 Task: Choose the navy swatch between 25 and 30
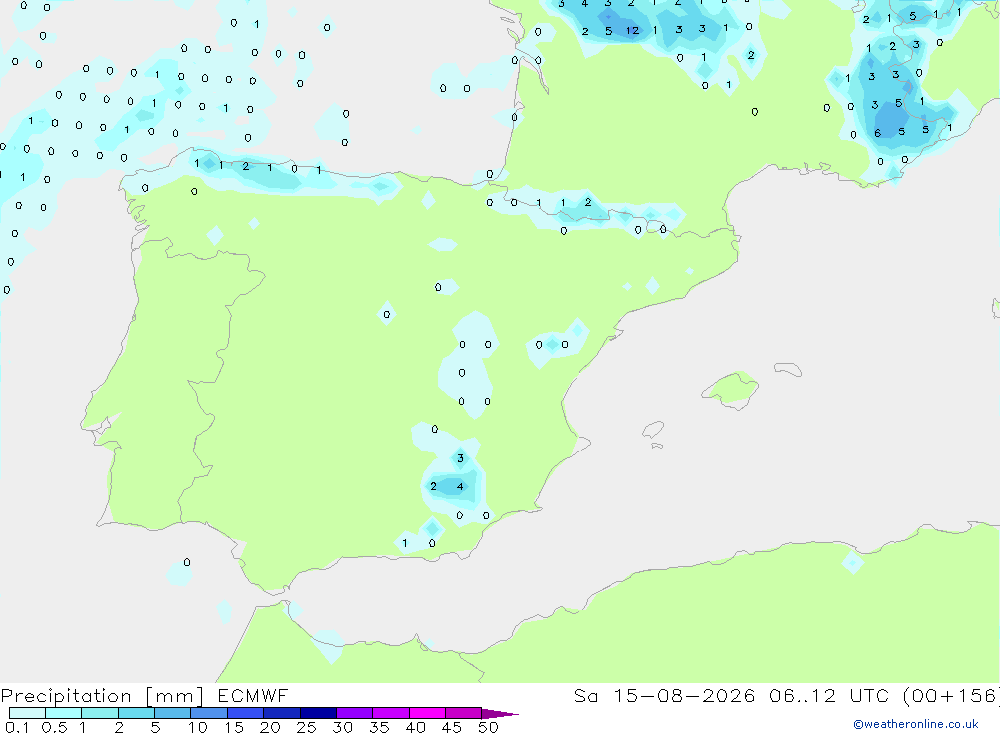click(318, 713)
